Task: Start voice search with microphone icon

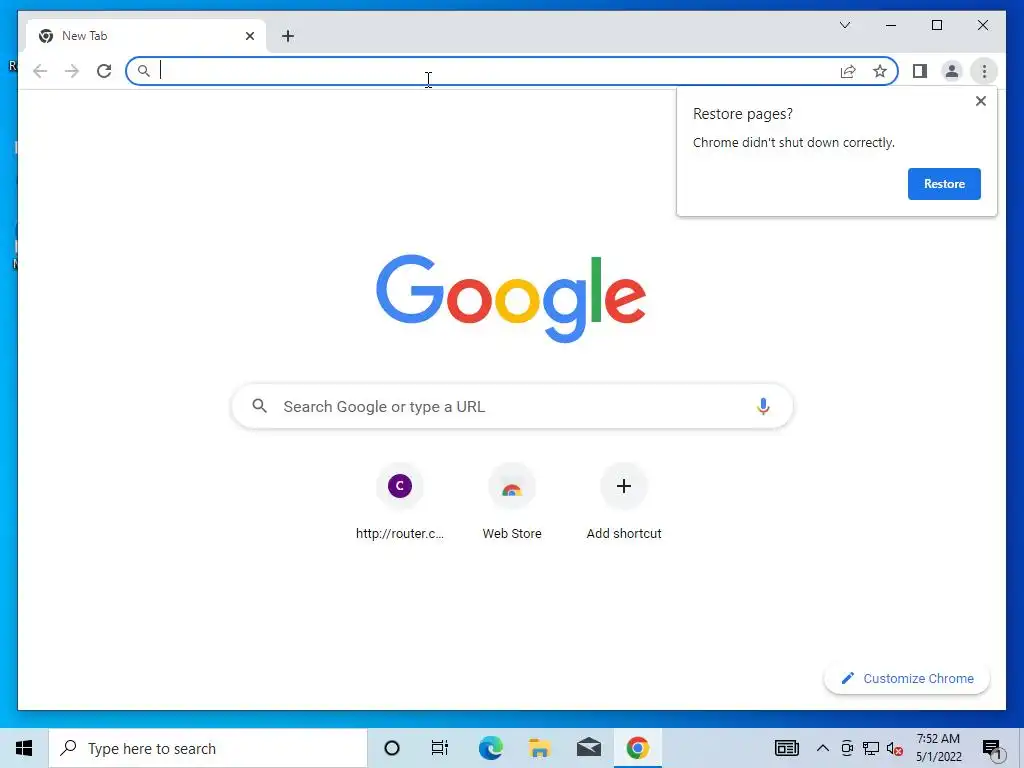Action: 762,406
